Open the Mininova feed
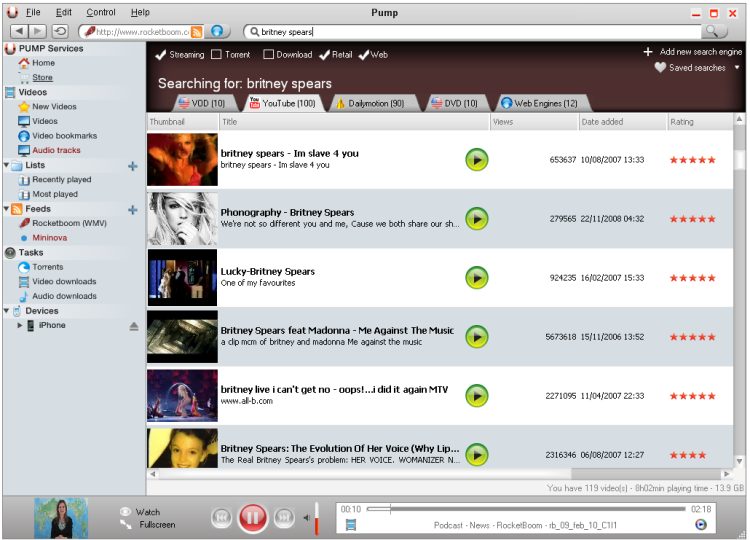The height and width of the screenshot is (540, 750). (49, 238)
